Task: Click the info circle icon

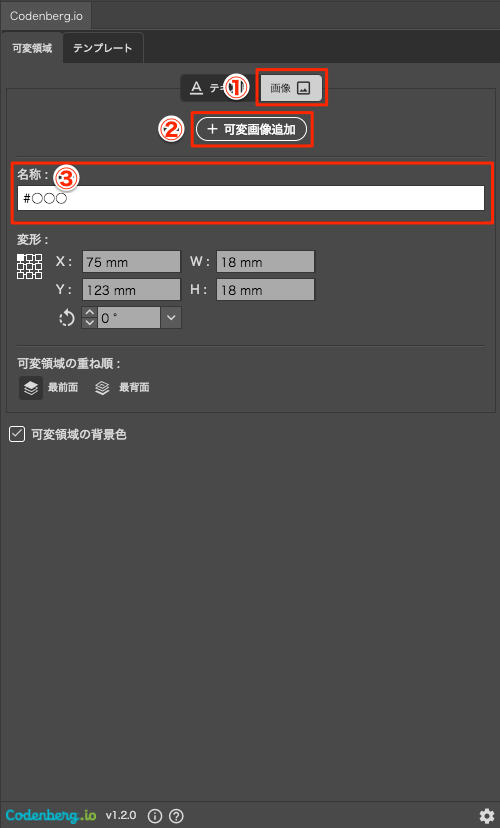Action: (x=155, y=816)
